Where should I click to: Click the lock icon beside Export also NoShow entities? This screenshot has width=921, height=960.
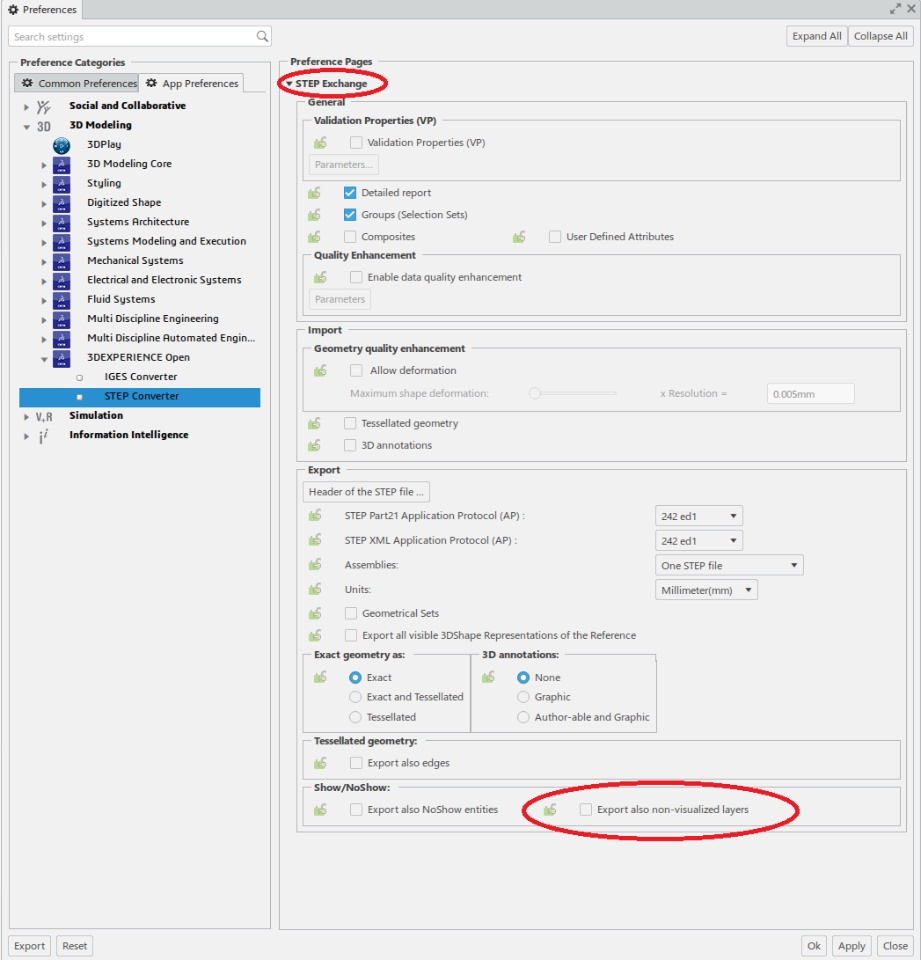(x=320, y=809)
